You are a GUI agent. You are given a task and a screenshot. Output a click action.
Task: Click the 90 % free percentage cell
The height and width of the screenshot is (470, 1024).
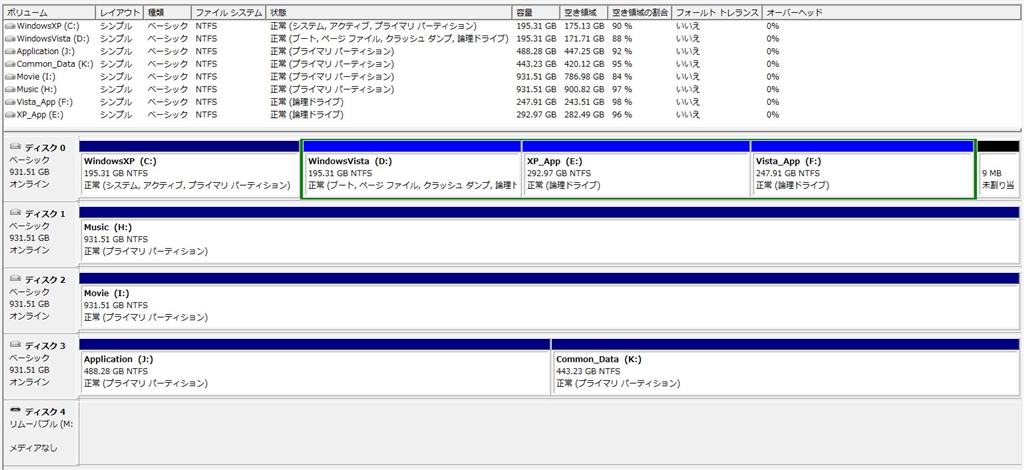point(622,26)
